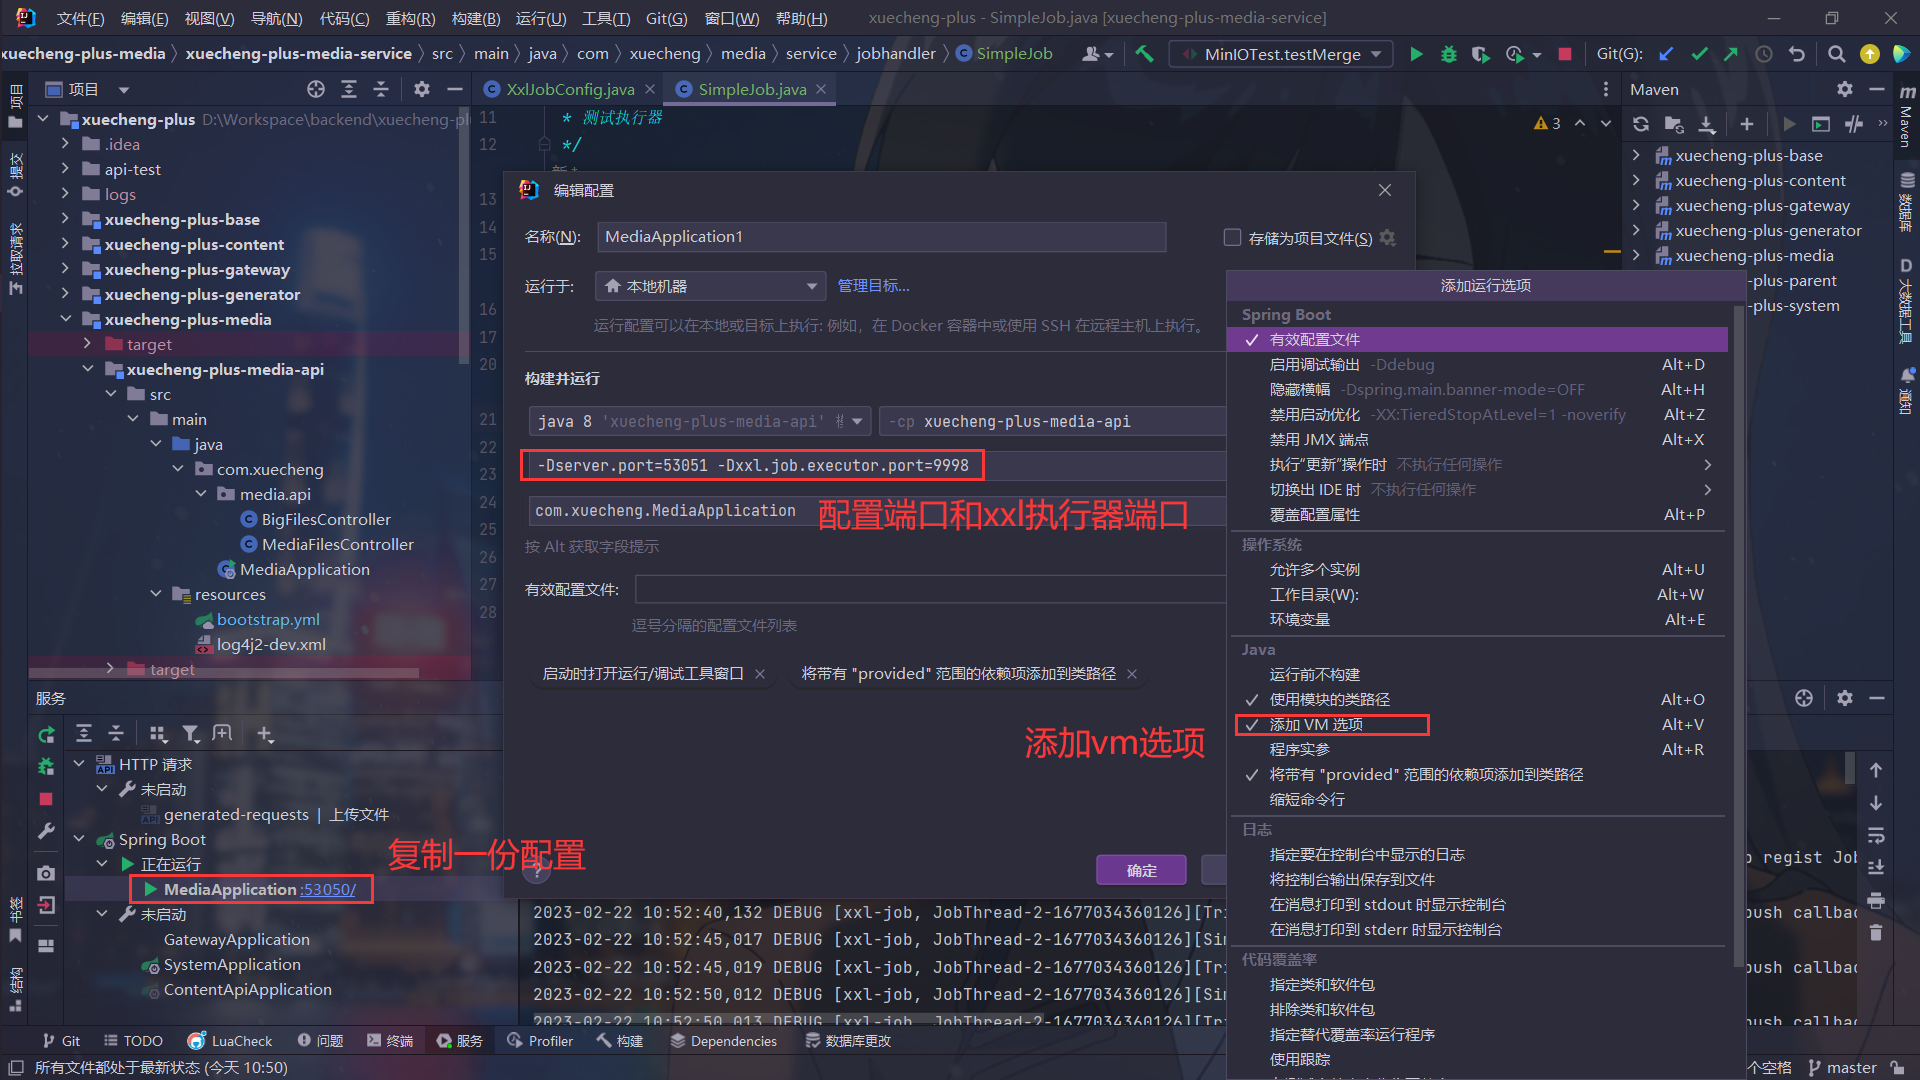Click the rerun icon in Services panel
The height and width of the screenshot is (1080, 1920).
click(46, 734)
